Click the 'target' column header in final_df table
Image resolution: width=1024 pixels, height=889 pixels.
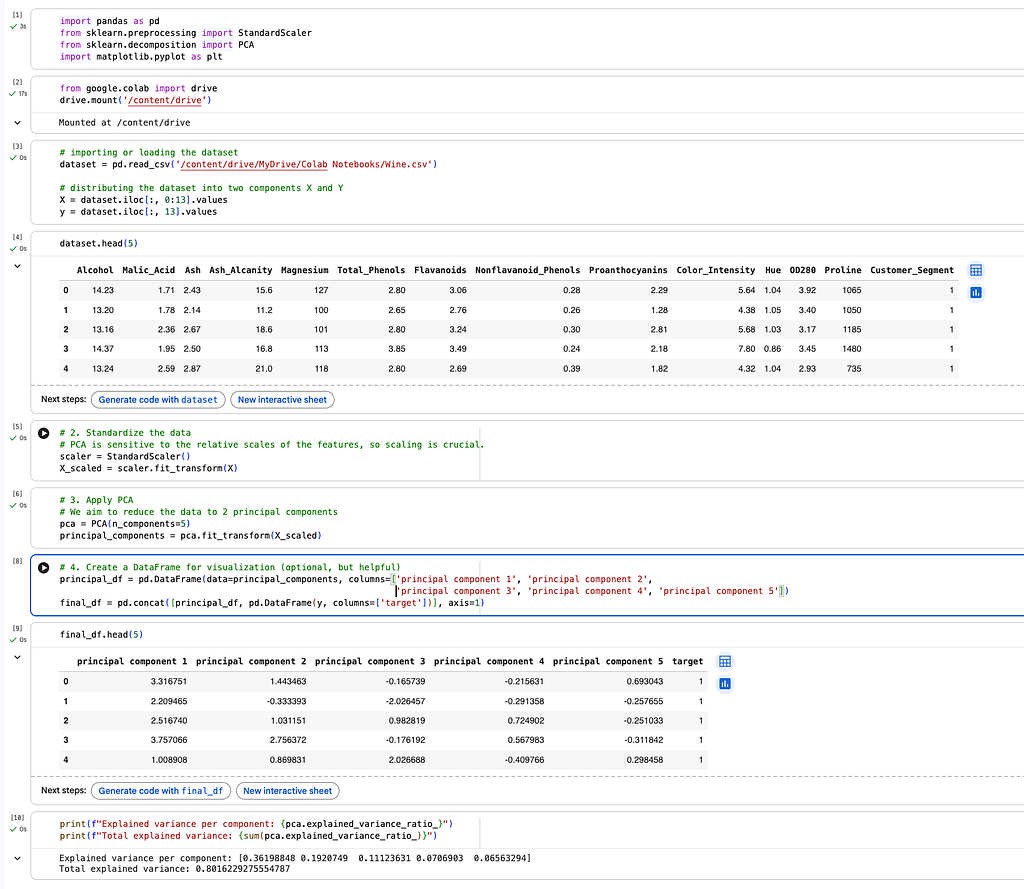(x=688, y=662)
